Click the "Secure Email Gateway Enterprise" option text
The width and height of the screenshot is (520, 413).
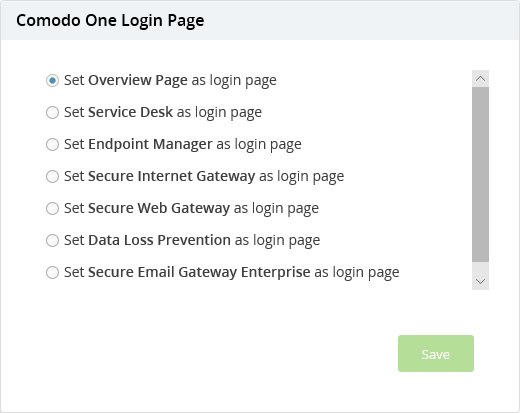[199, 272]
